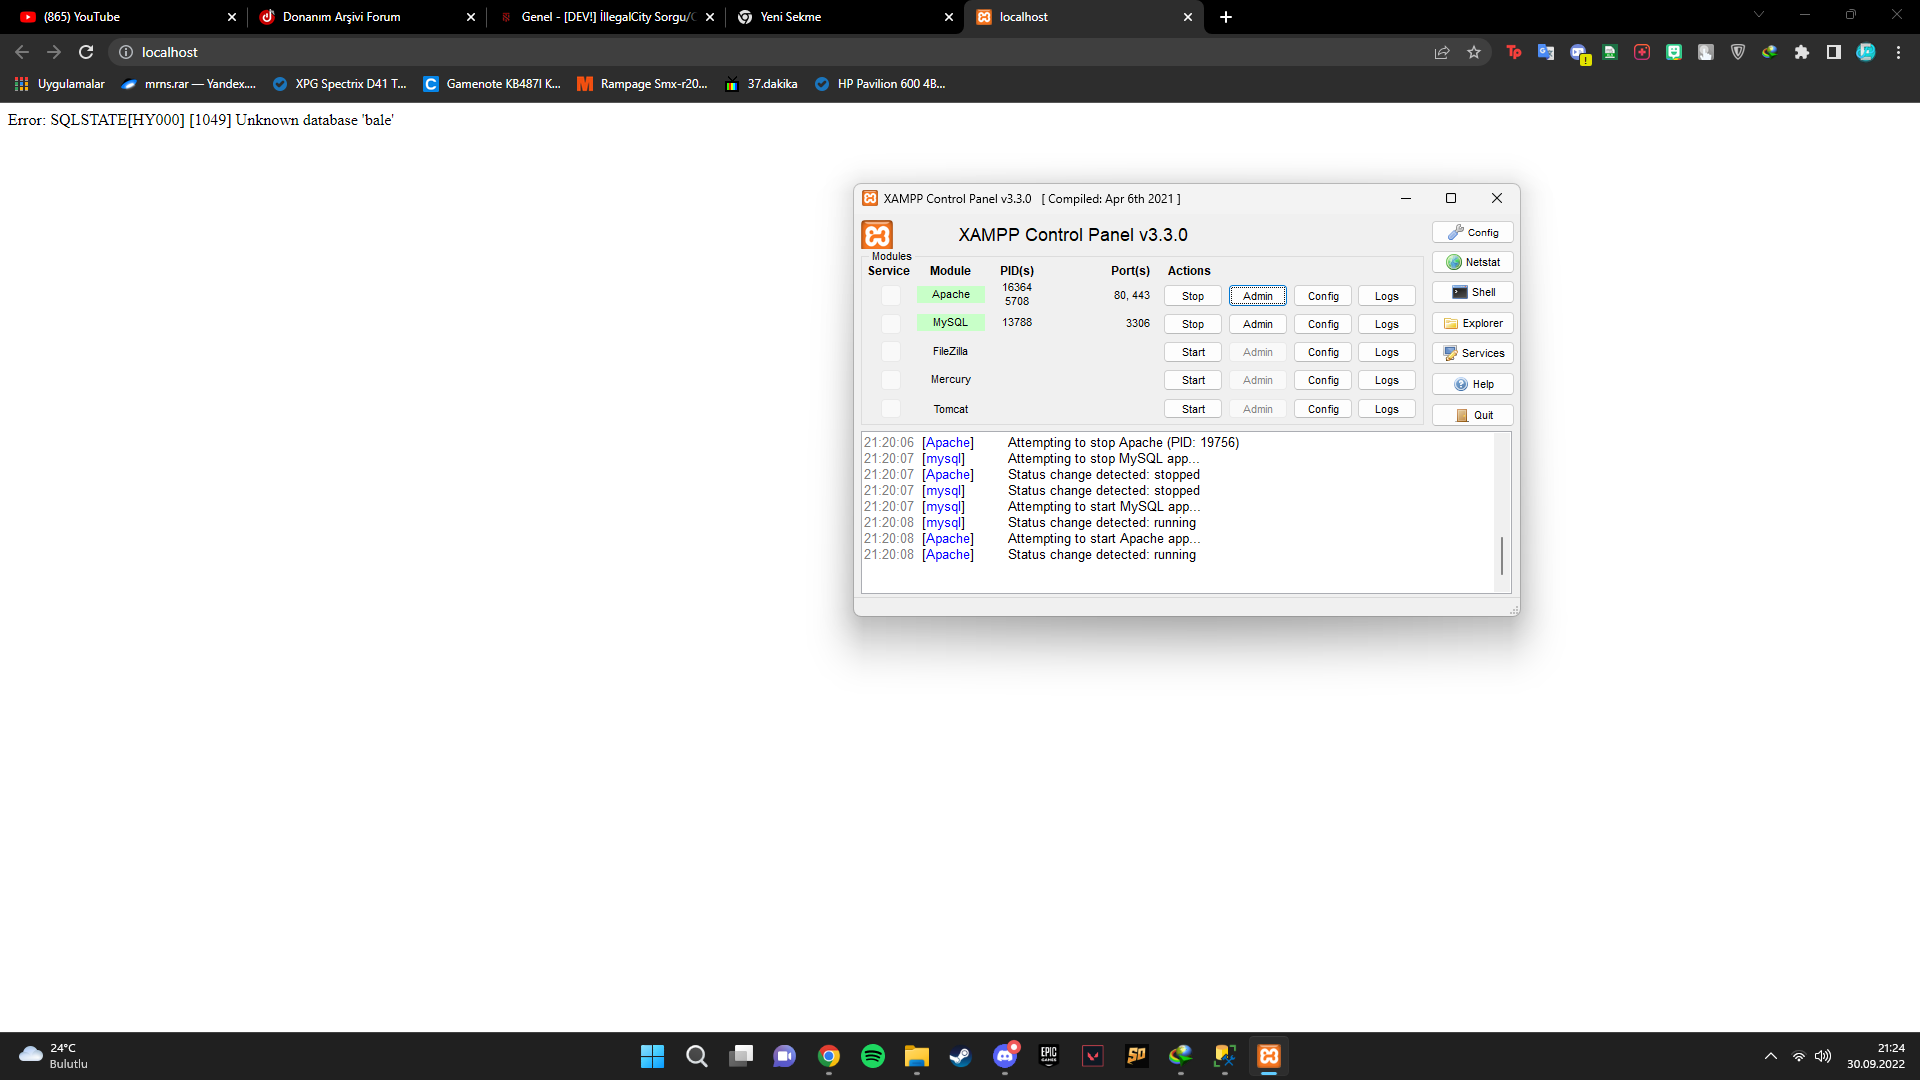This screenshot has width=1920, height=1080.
Task: Open FileZilla Logs menu
Action: pos(1387,352)
